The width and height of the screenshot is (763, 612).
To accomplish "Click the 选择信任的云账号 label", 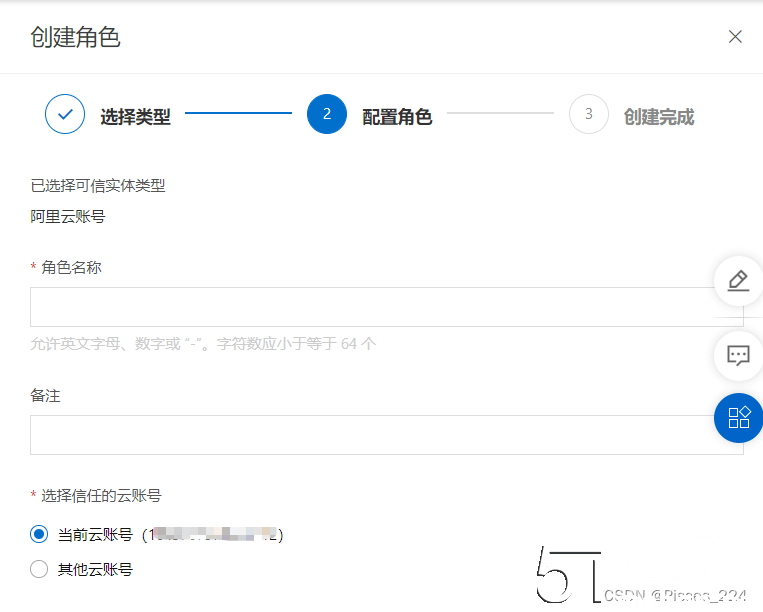I will tap(101, 496).
